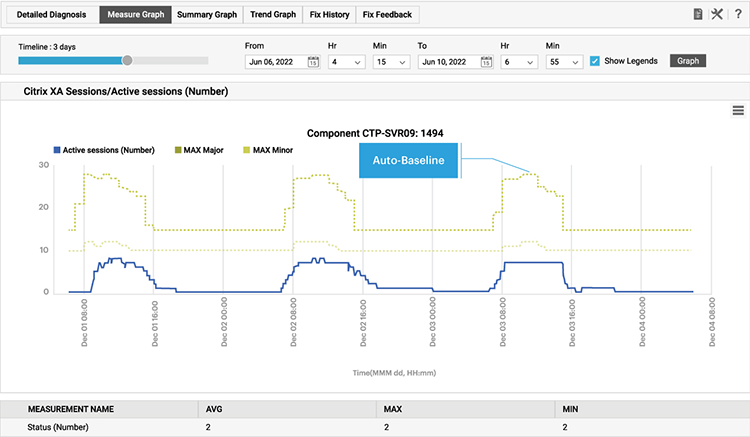
Task: Uncheck the Show Legends checkbox
Action: pyautogui.click(x=595, y=61)
